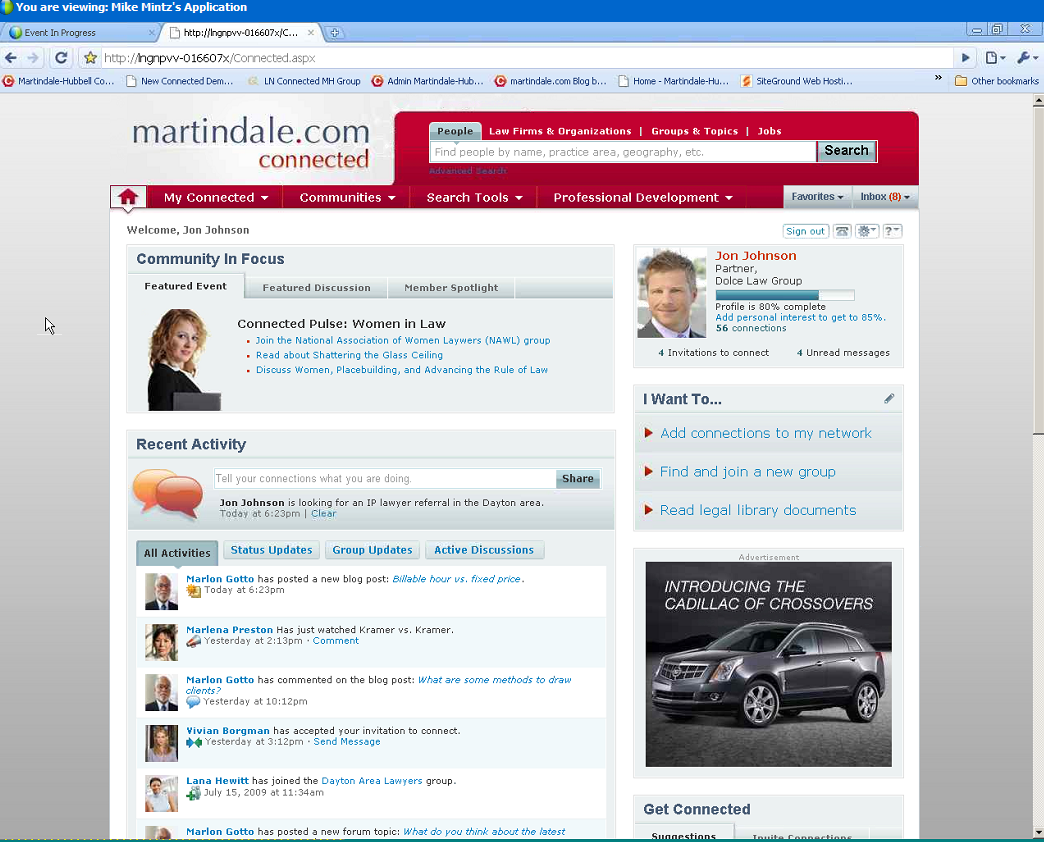
Task: Select Law Firms & Organizations search tab
Action: (x=560, y=131)
